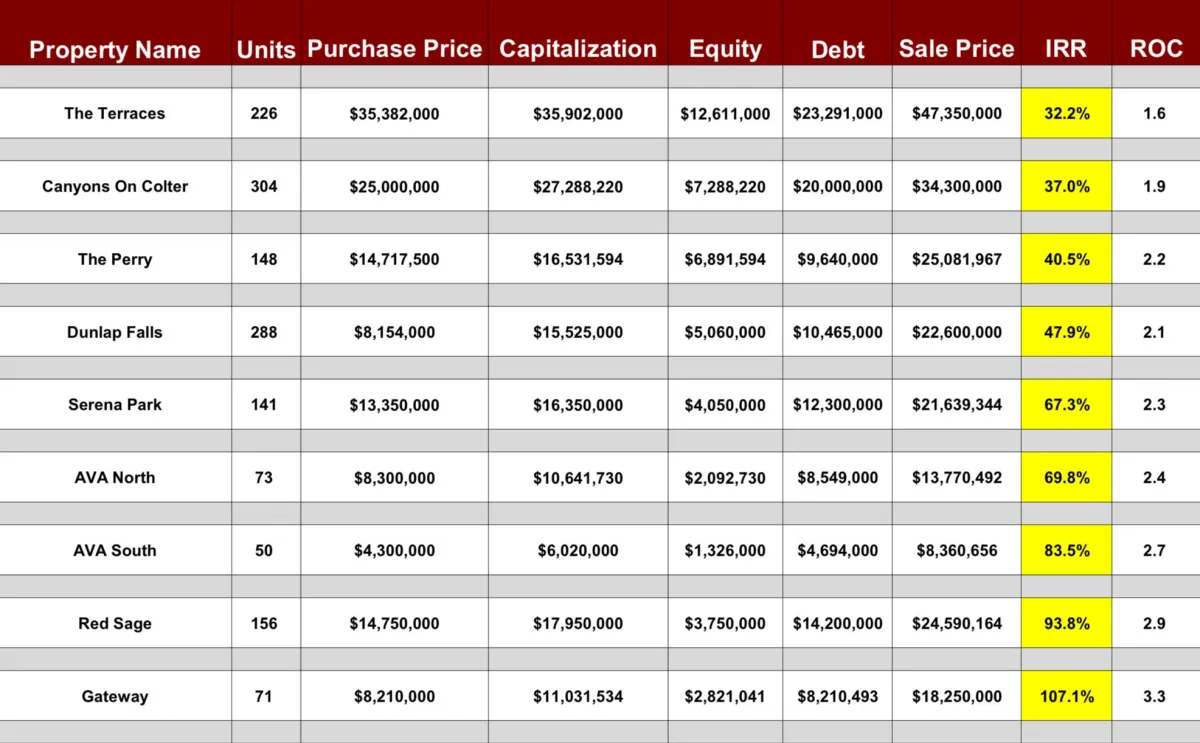The height and width of the screenshot is (743, 1200).
Task: Select AVA South units cell 50
Action: (x=264, y=550)
